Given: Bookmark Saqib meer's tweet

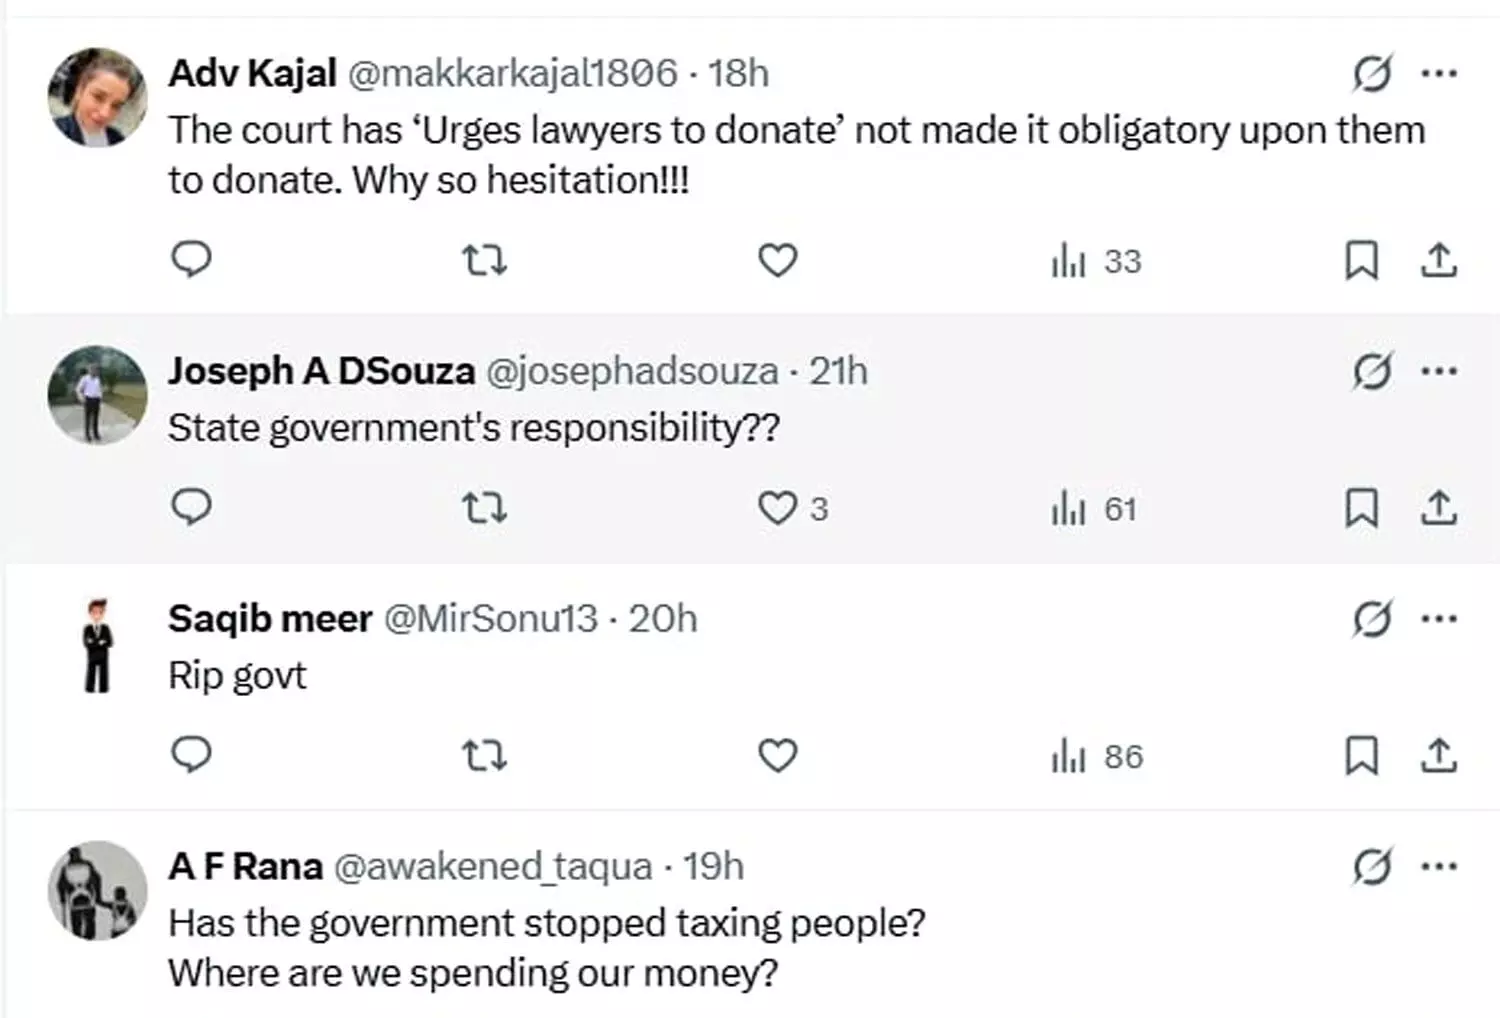Looking at the screenshot, I should (x=1360, y=756).
